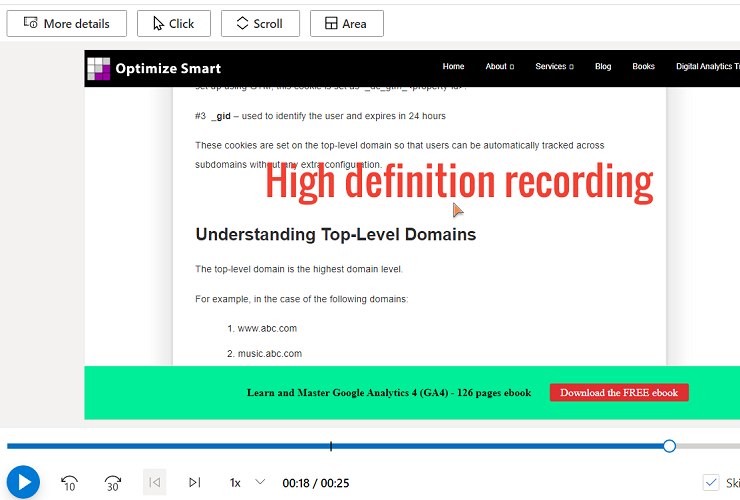Open the Home menu item
Viewport: 740px width, 500px height.
coord(453,67)
